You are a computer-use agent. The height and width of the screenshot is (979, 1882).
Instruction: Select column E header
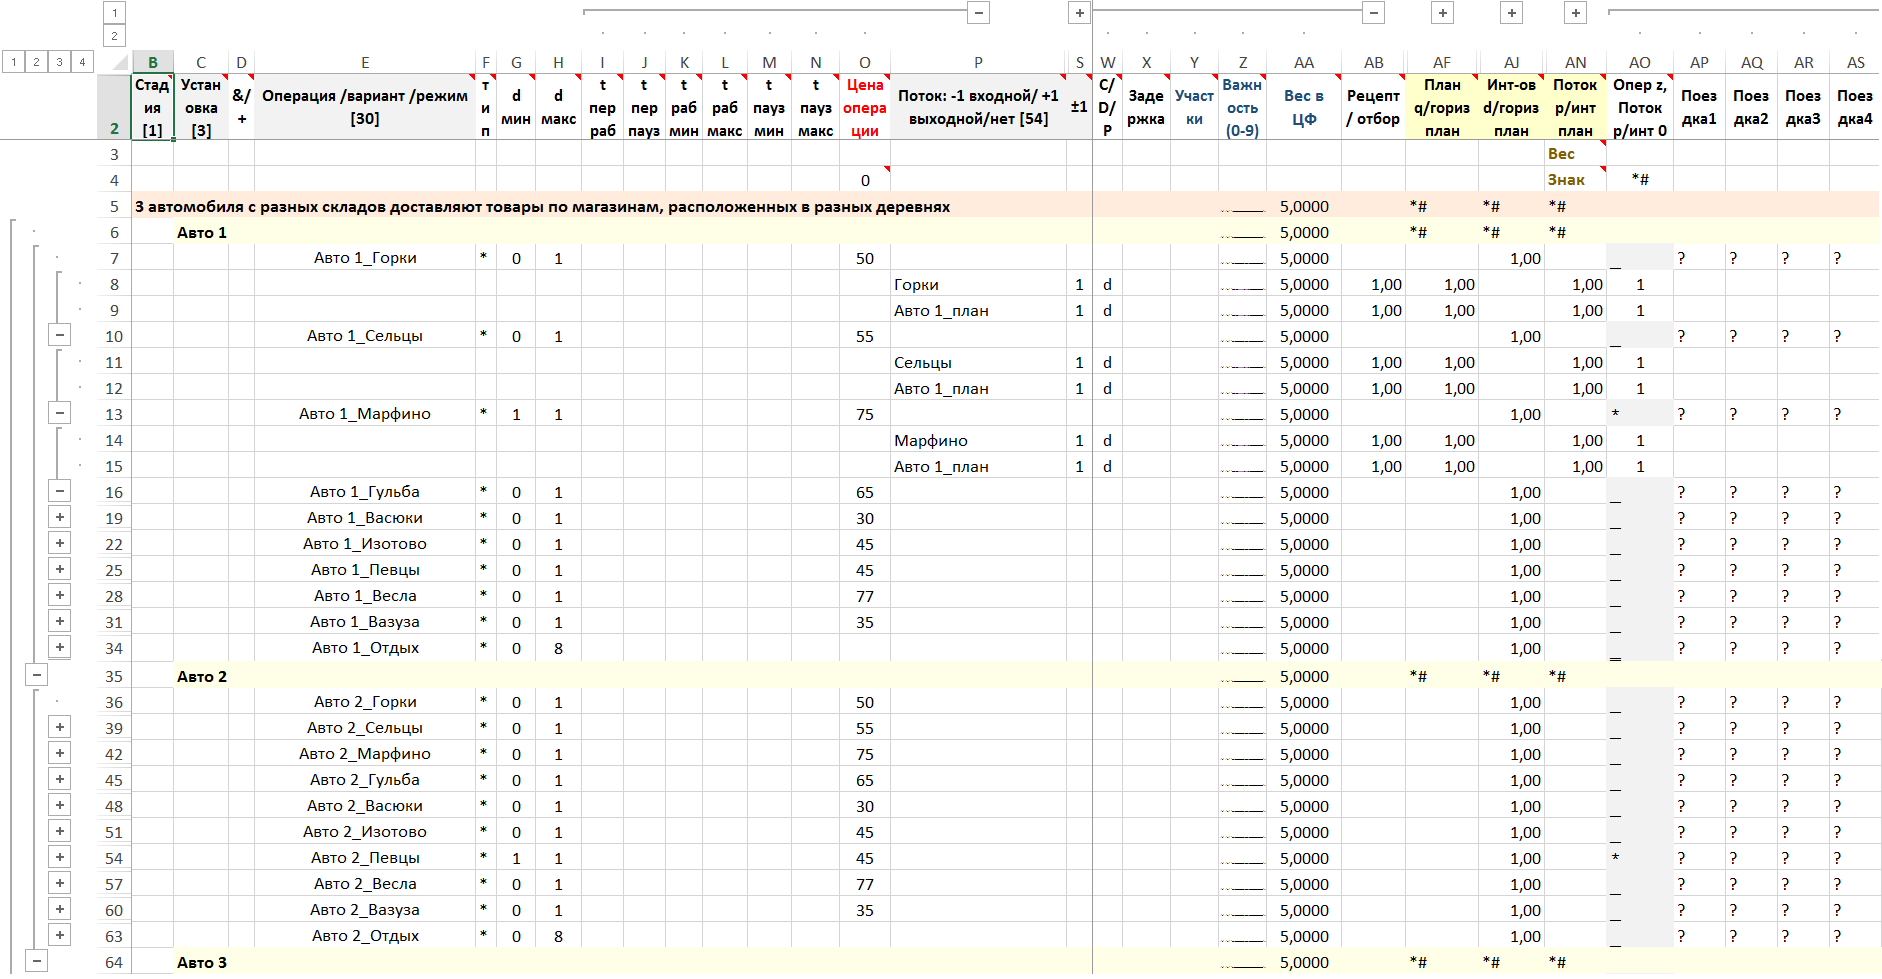pyautogui.click(x=365, y=62)
